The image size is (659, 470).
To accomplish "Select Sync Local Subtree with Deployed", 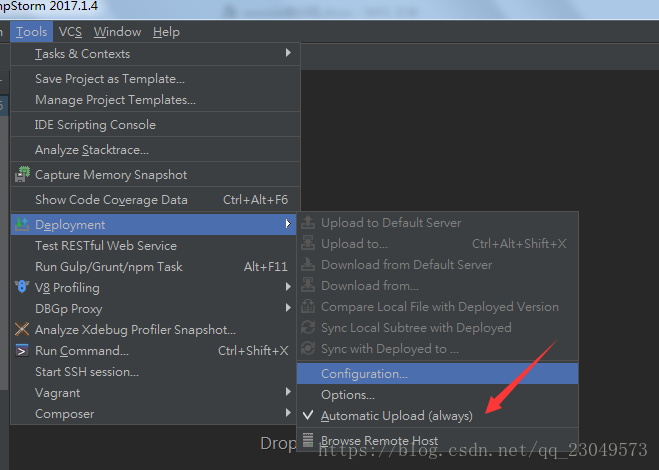I will pos(438,327).
